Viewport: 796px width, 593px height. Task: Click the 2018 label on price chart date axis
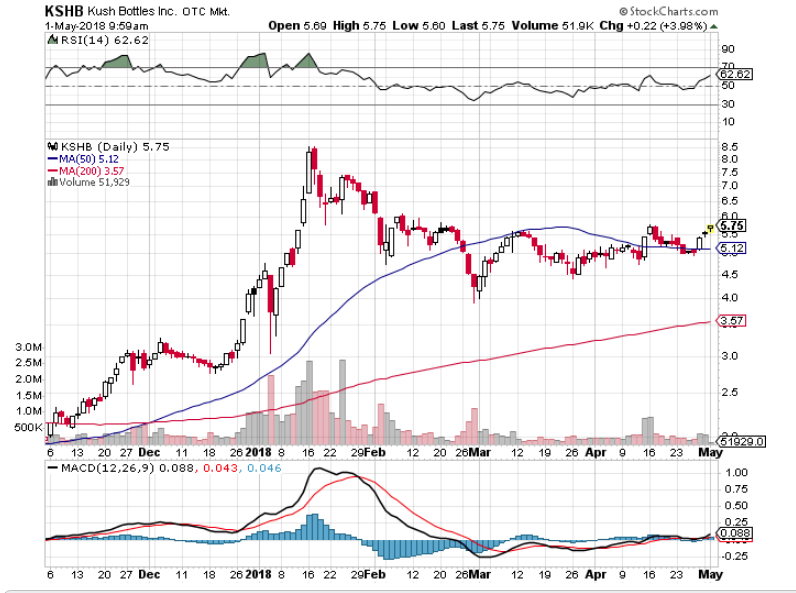click(x=257, y=452)
